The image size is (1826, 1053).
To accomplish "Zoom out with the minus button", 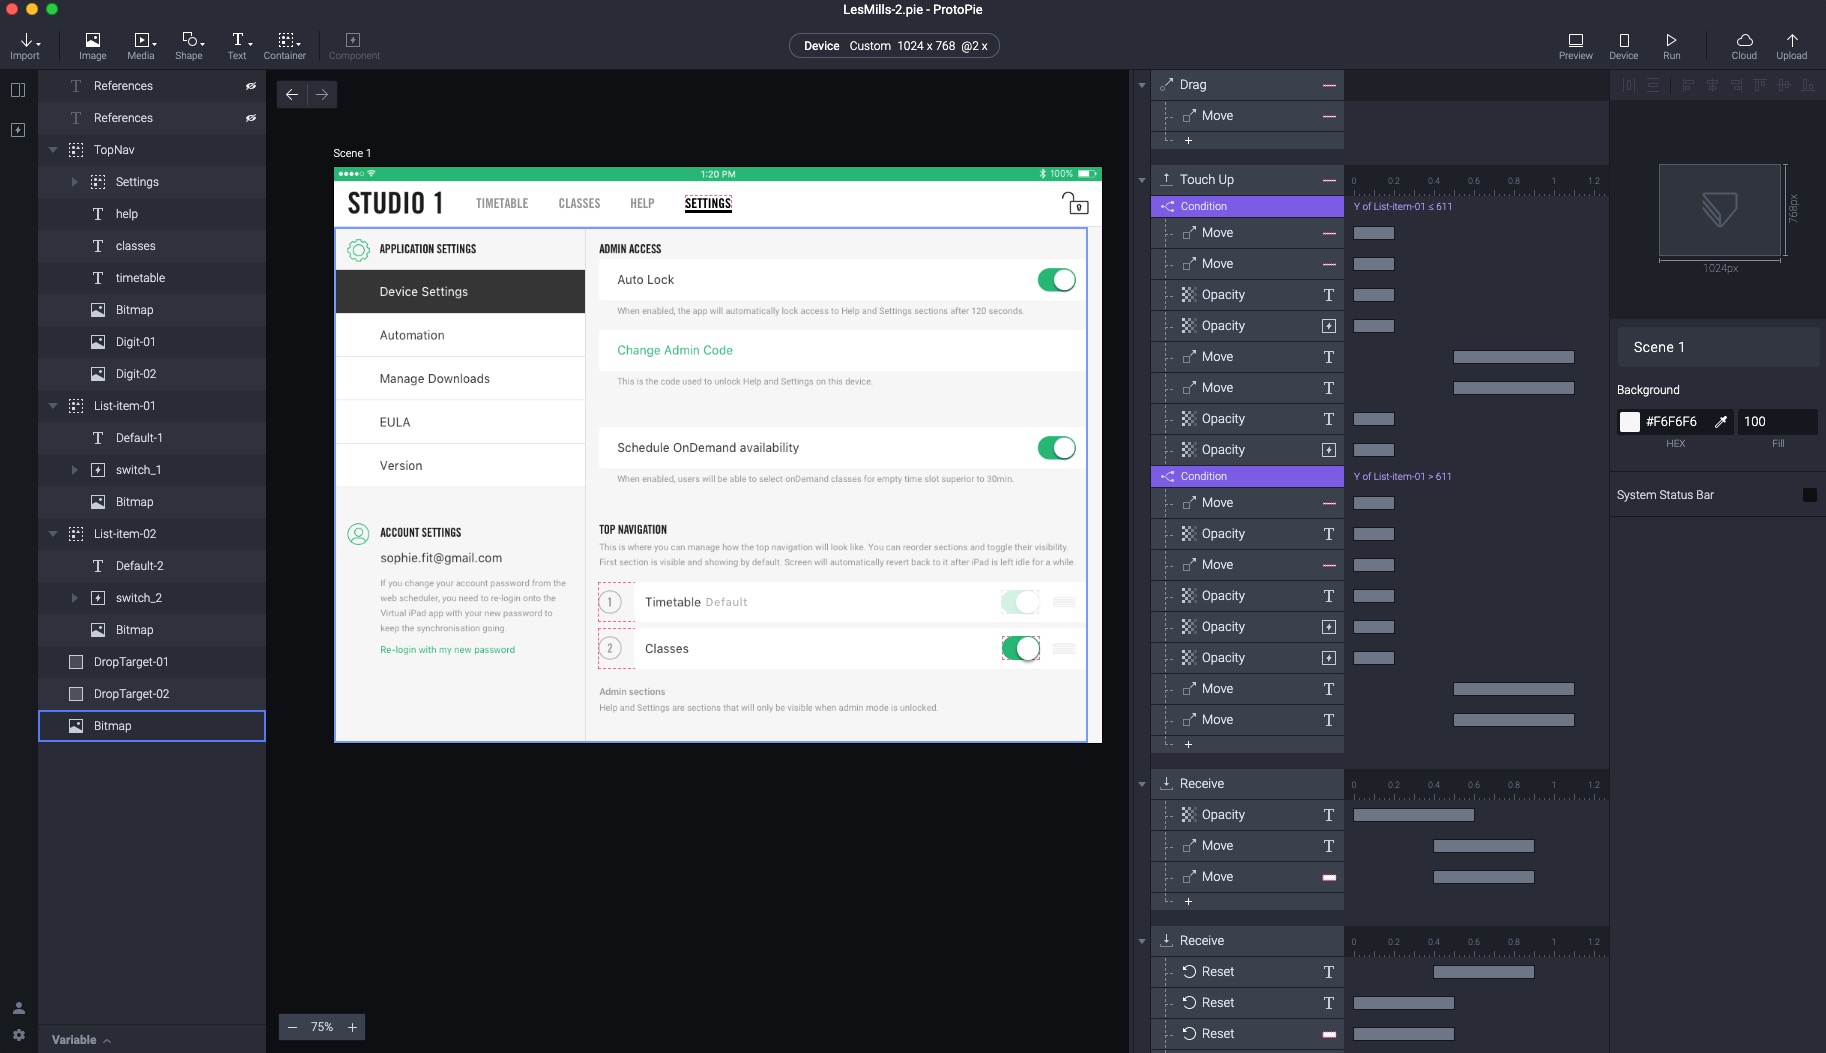I will coord(292,1027).
